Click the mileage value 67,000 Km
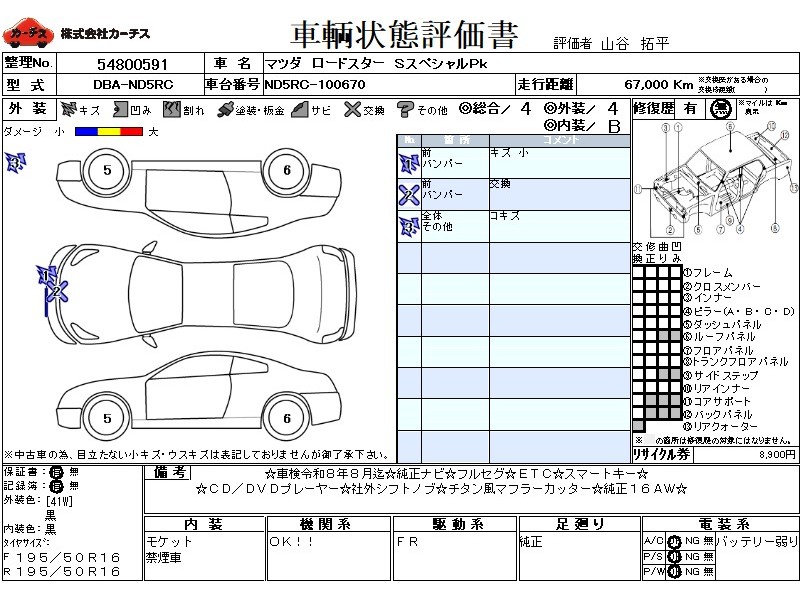This screenshot has height=600, width=800. click(658, 85)
